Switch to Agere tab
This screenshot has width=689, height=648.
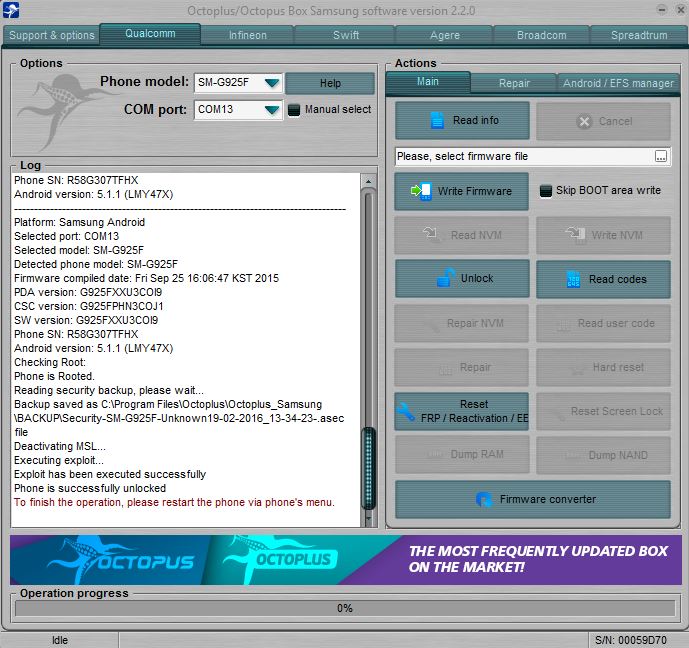445,35
